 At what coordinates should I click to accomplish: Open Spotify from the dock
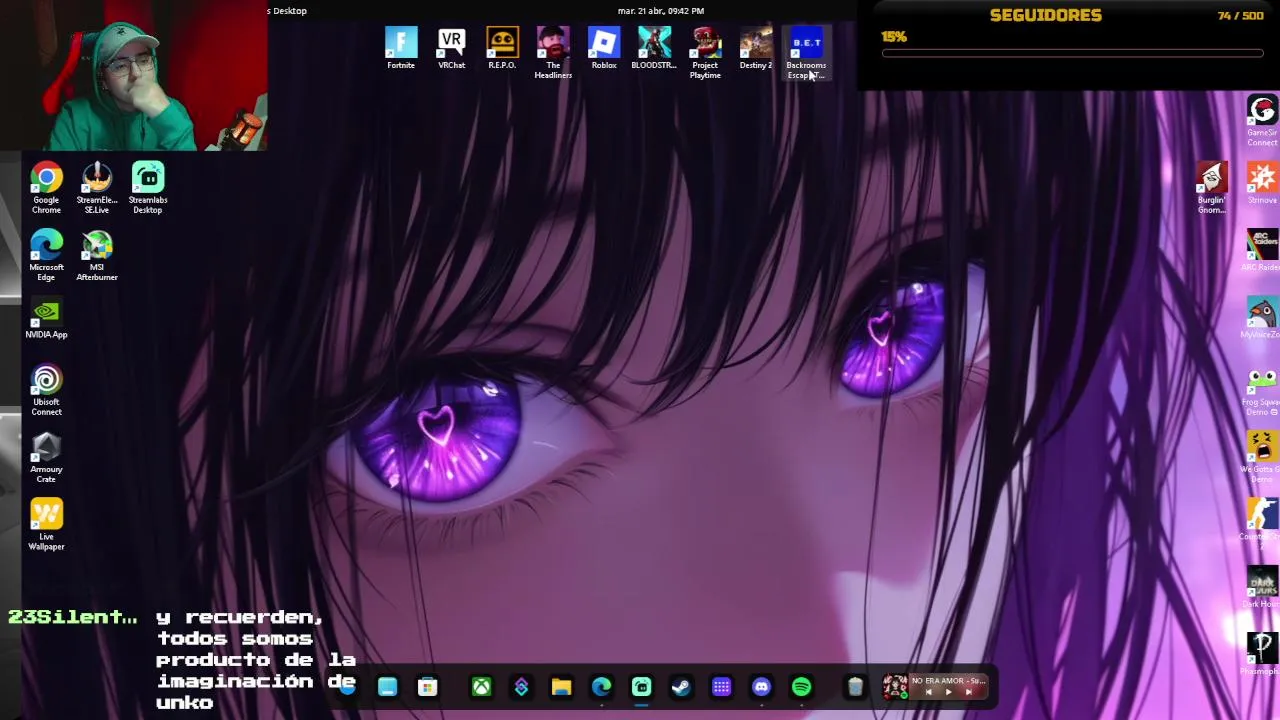tap(801, 687)
